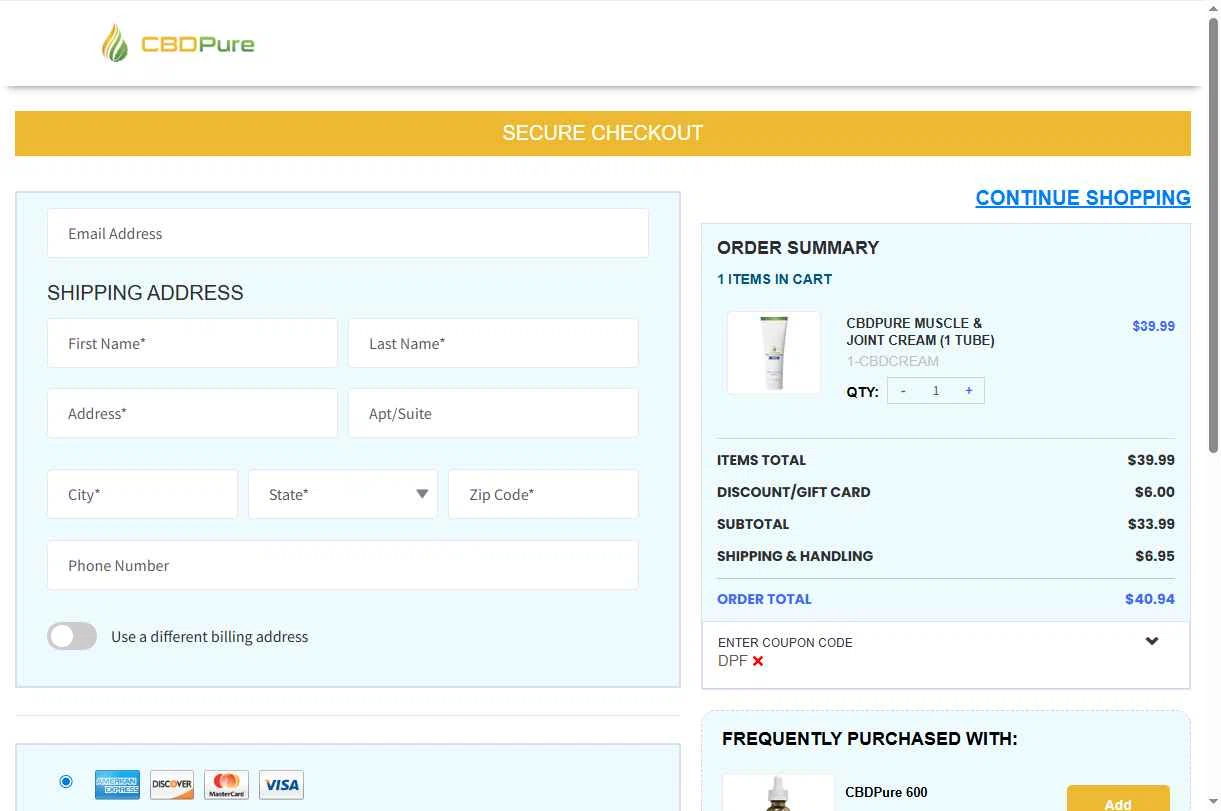
Task: Select the credit card payment radio button
Action: click(x=66, y=781)
